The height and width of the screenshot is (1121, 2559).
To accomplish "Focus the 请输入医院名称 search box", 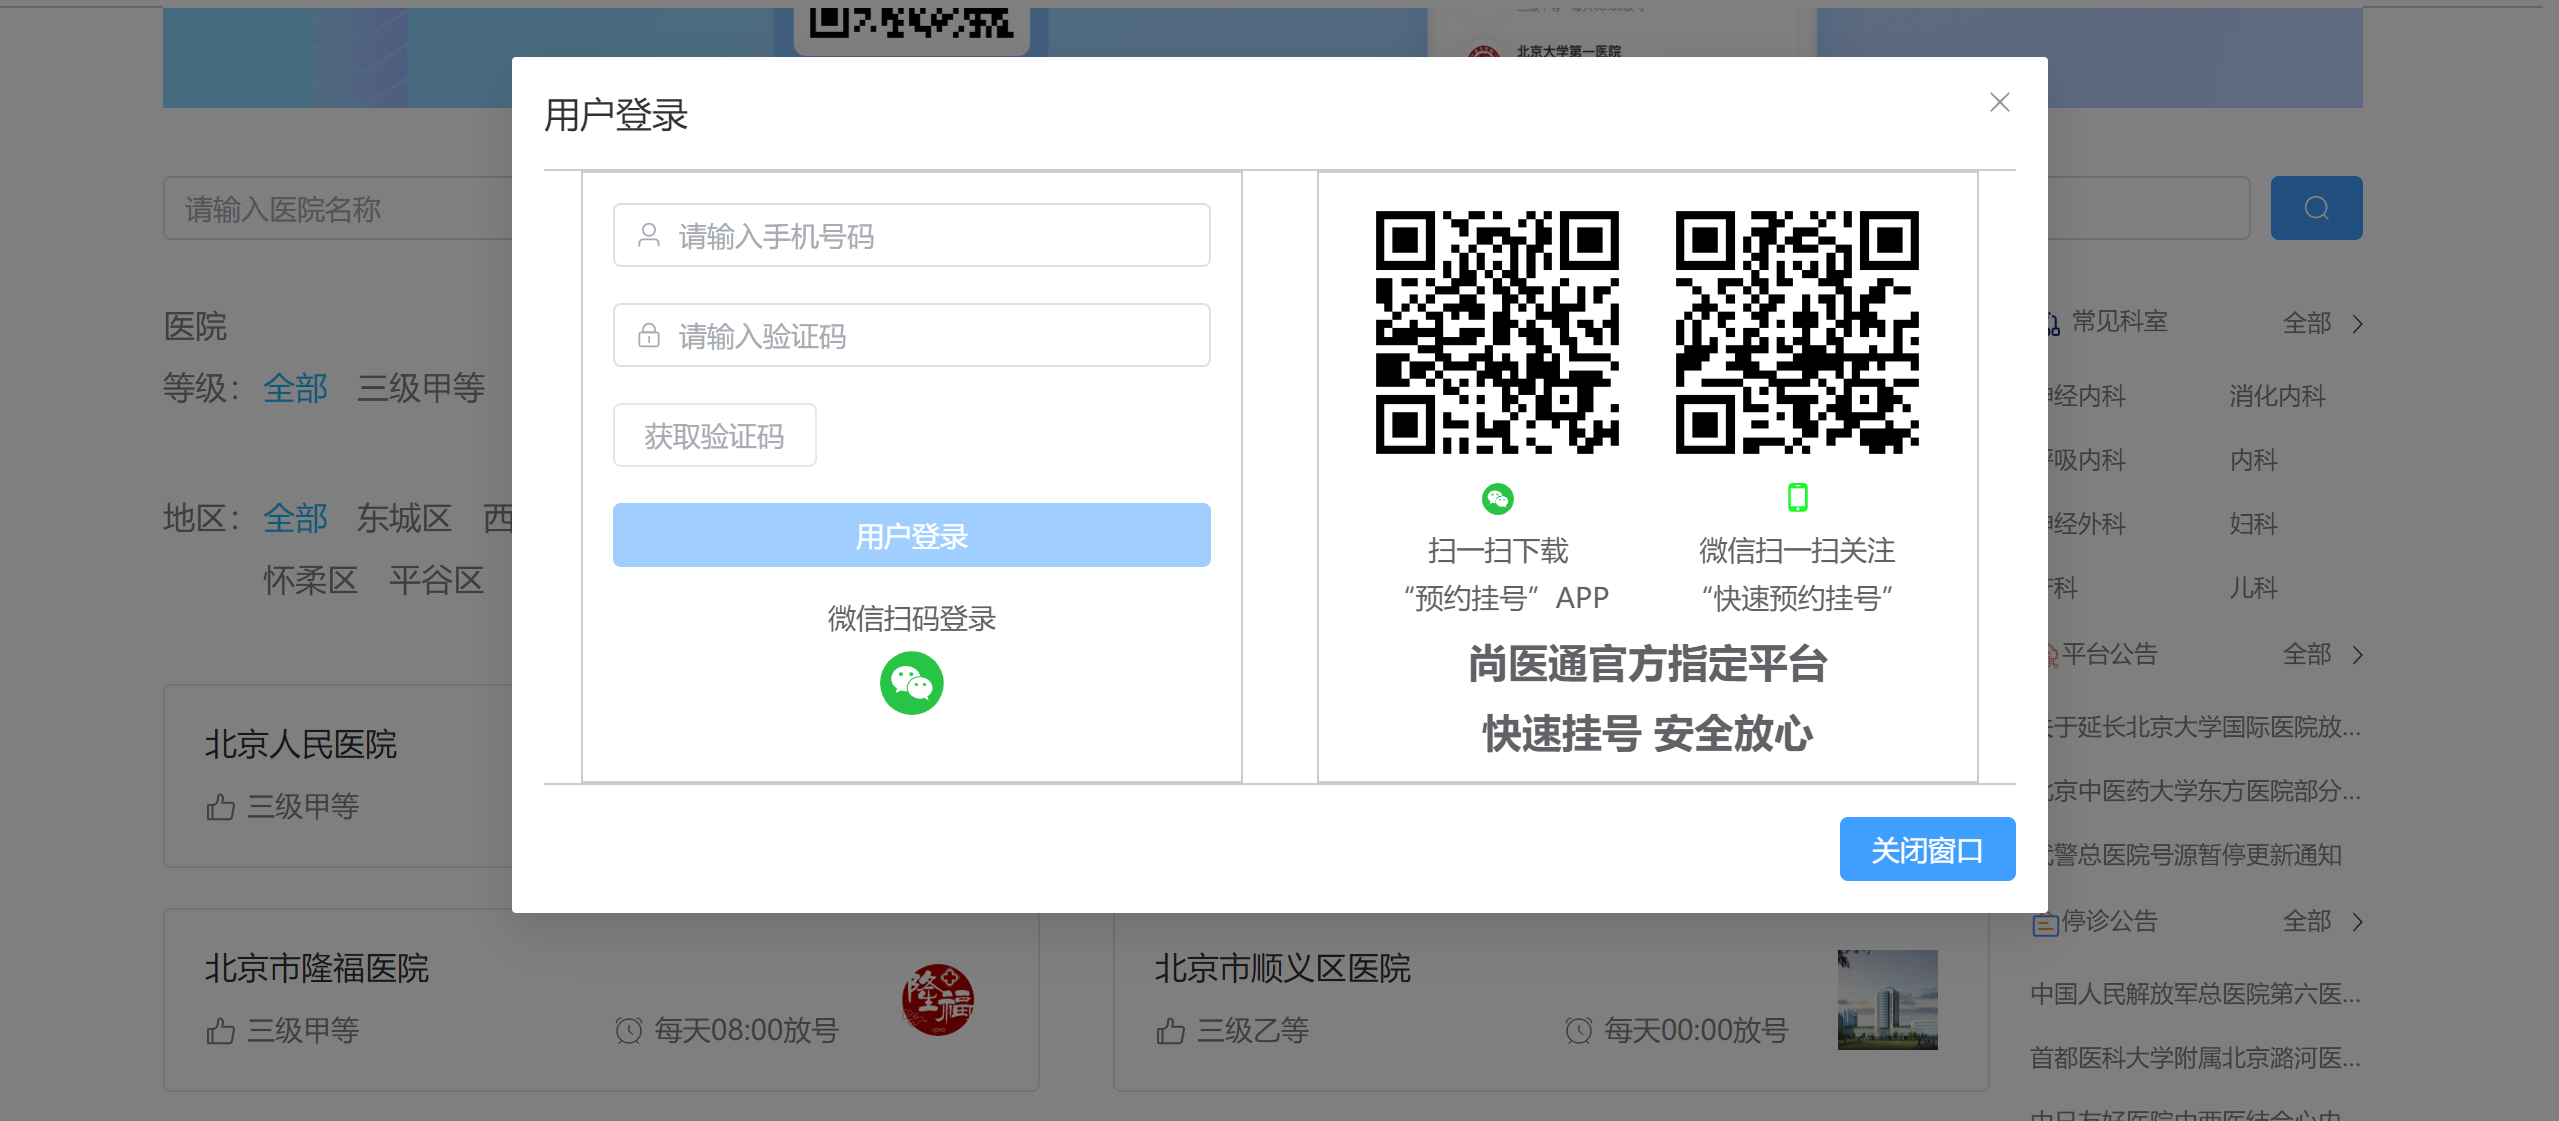I will [x=338, y=208].
